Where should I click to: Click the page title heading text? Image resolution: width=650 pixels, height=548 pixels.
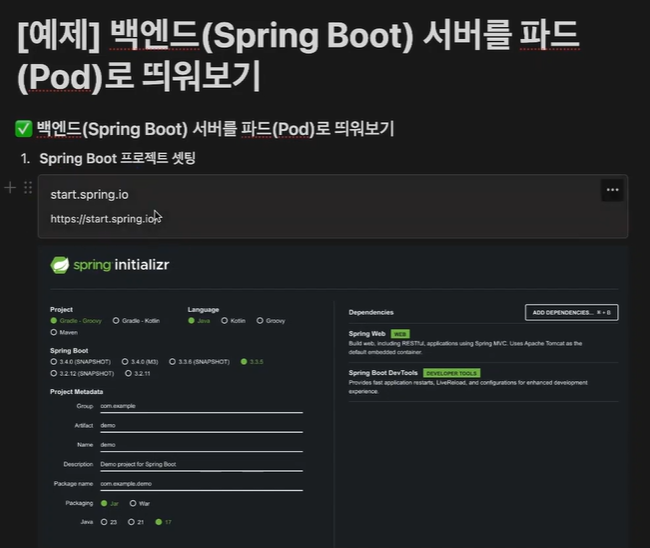(x=298, y=55)
